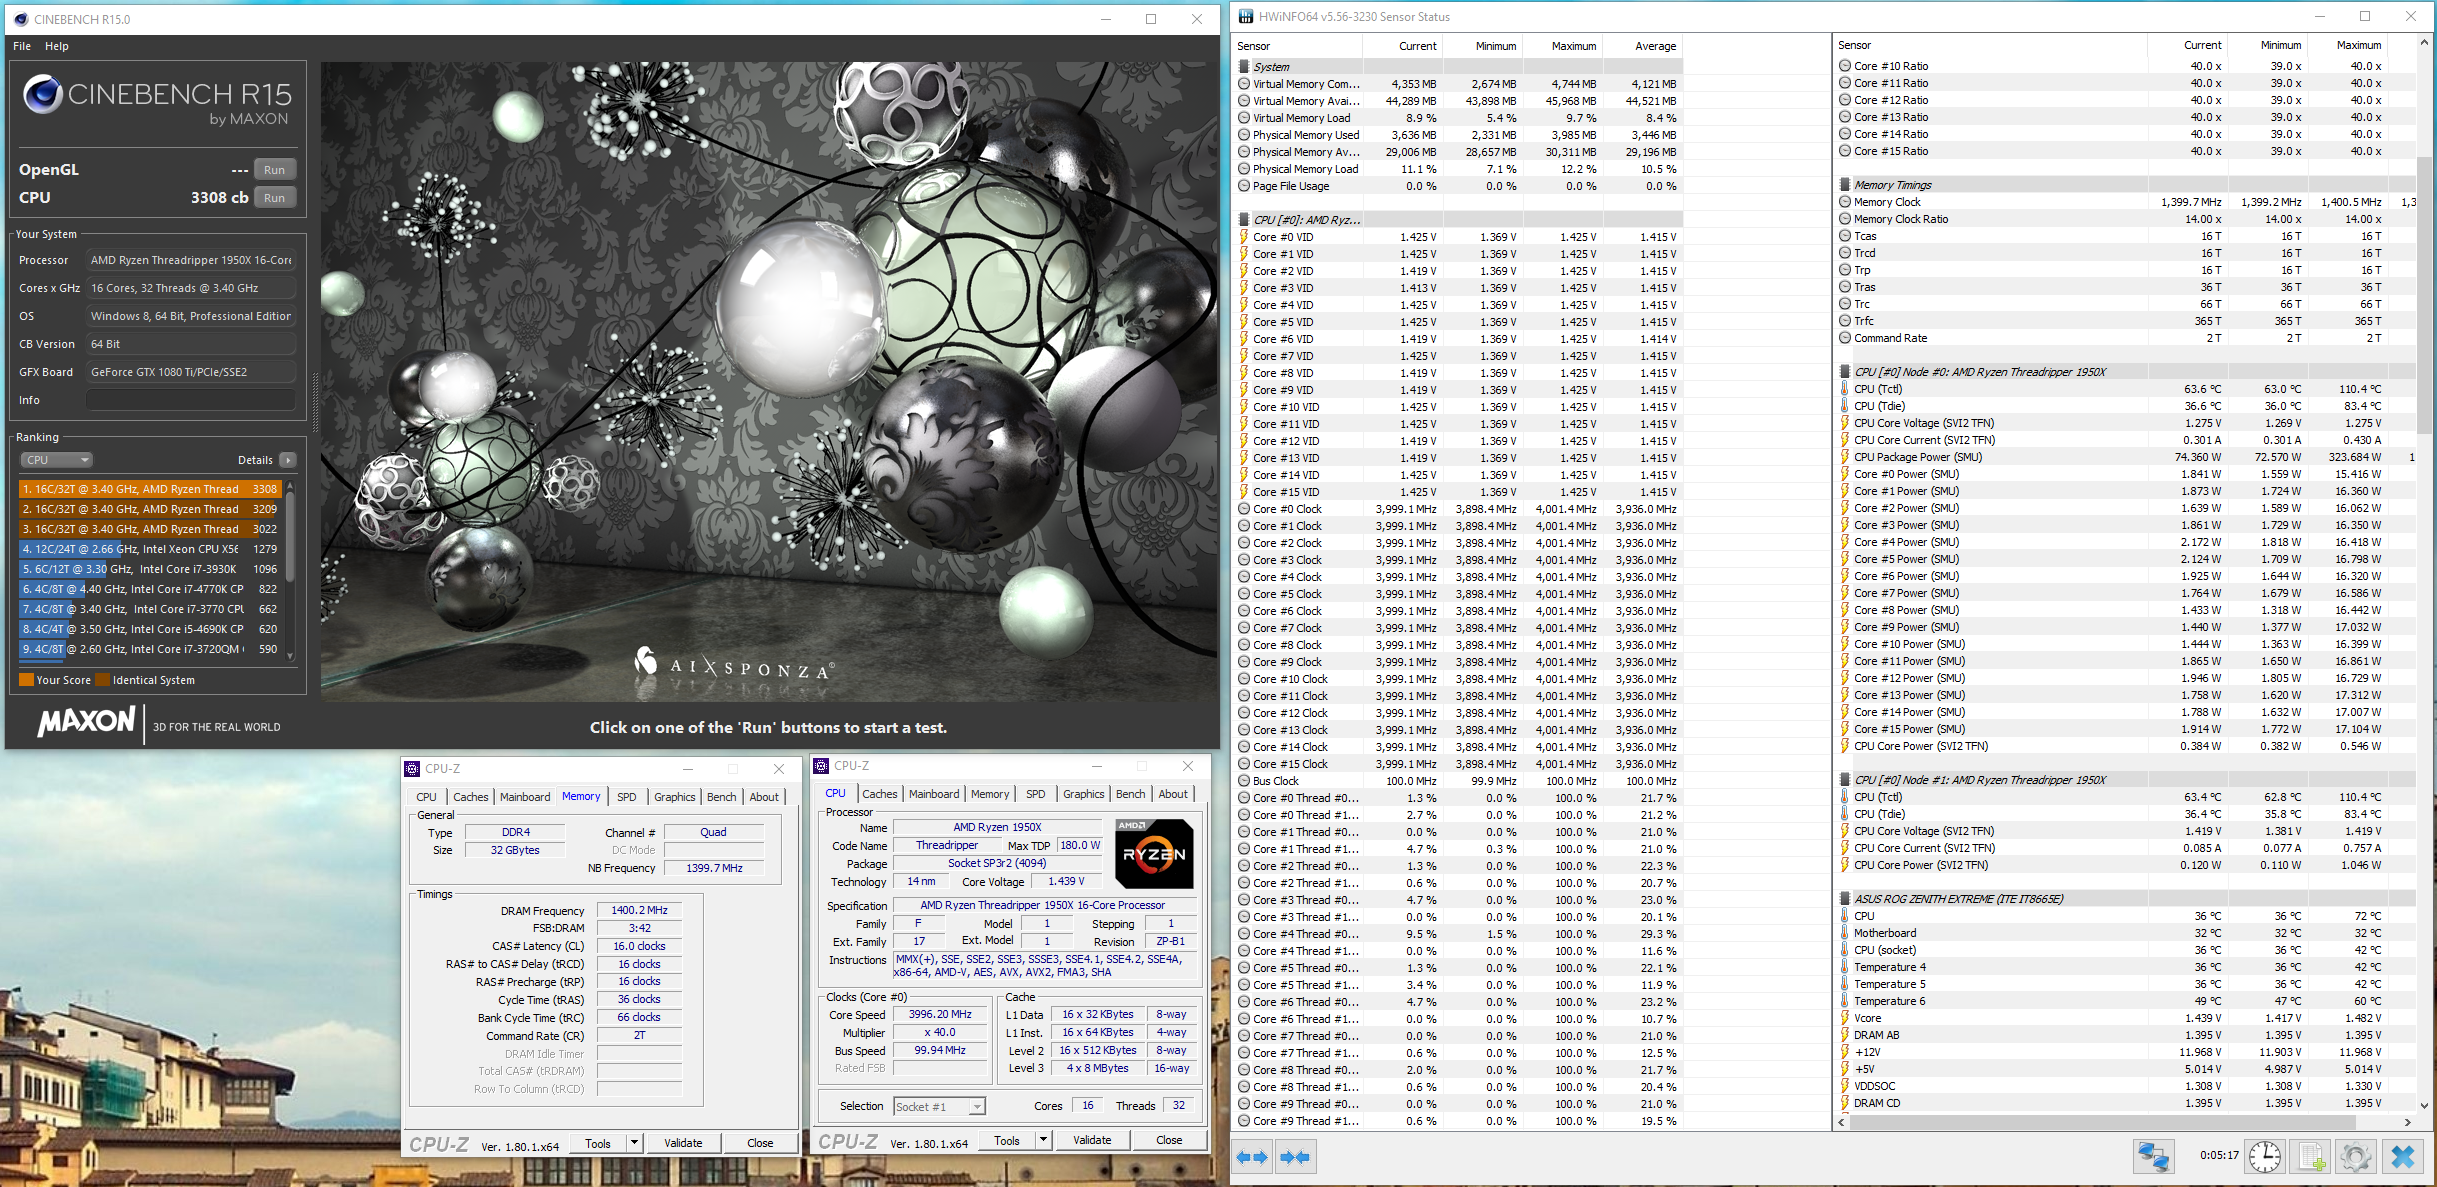Click the CPU Node #1 section header icon

1845,780
